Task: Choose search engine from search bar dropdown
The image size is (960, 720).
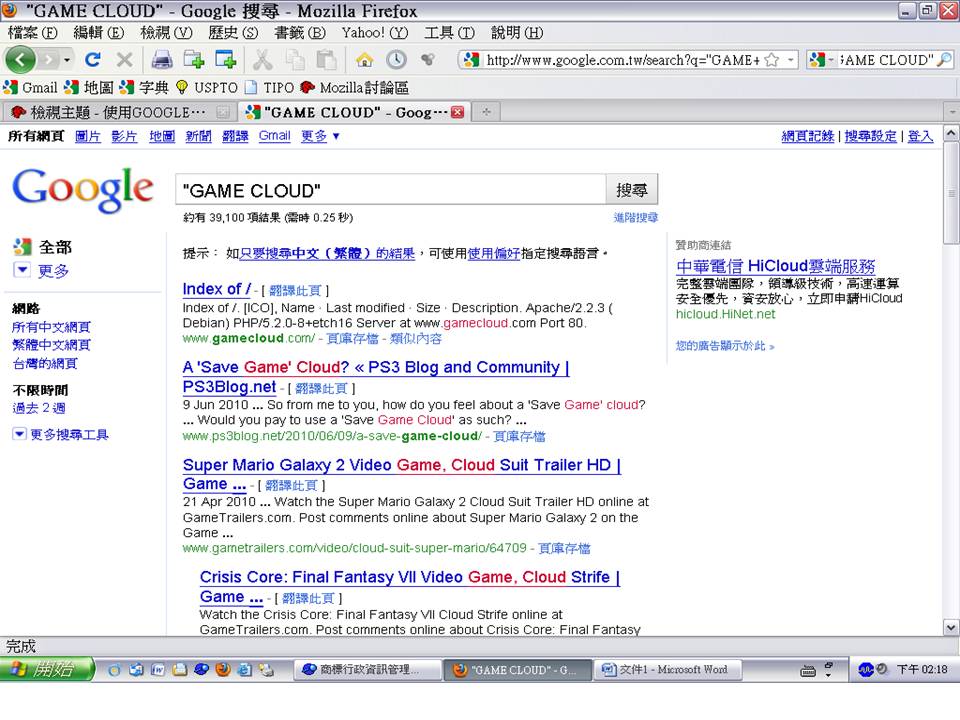Action: click(x=821, y=60)
